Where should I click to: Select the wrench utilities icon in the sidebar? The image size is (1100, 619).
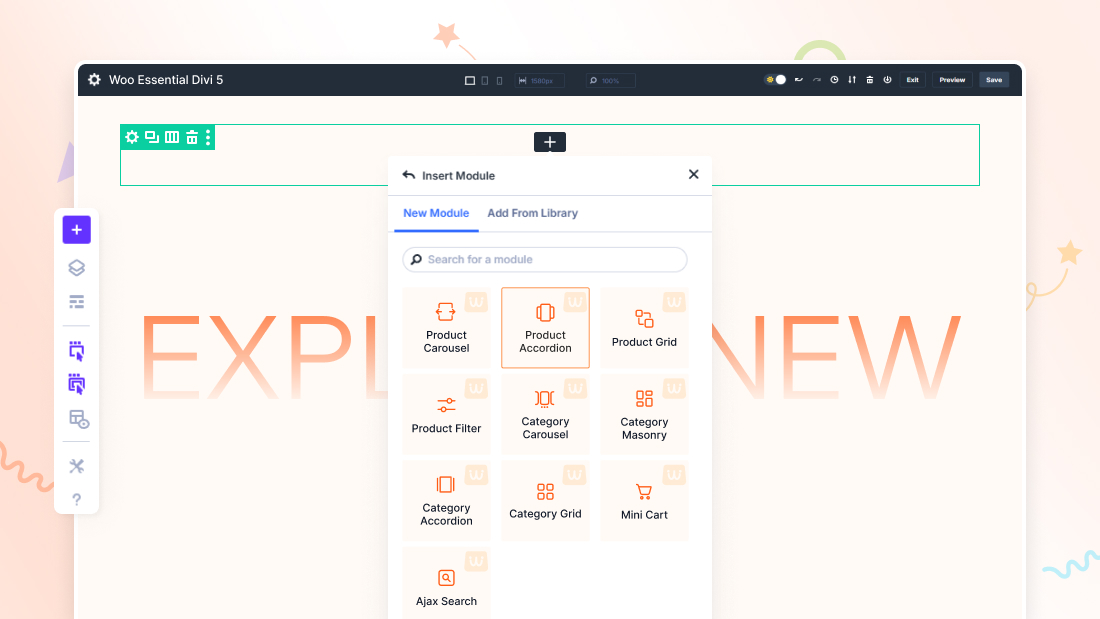click(x=76, y=465)
